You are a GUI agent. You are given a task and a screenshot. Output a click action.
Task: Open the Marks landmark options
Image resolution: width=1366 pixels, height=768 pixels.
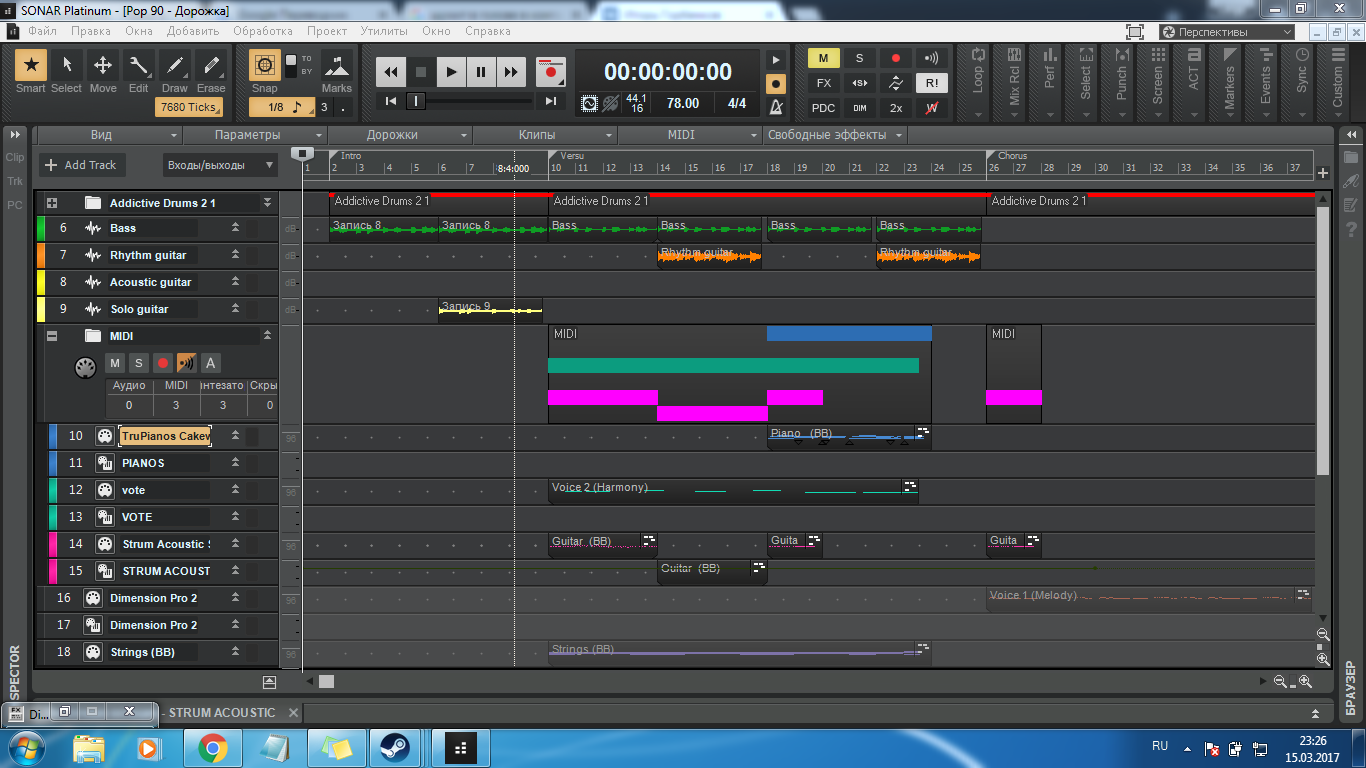tap(337, 67)
